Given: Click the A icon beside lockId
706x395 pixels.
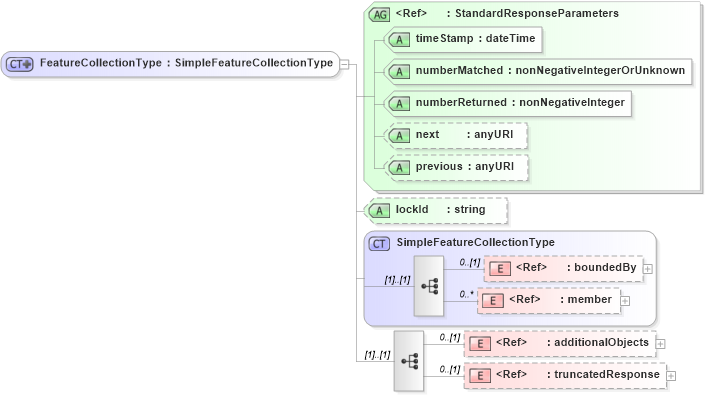Looking at the screenshot, I should (379, 210).
